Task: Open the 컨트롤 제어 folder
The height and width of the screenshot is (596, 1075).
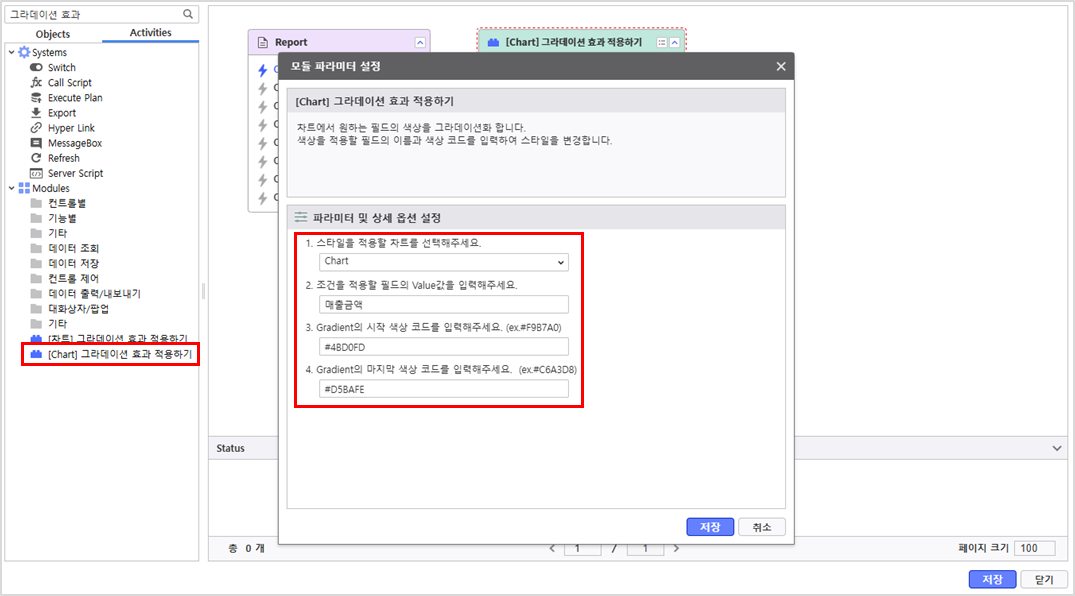Action: click(x=73, y=278)
